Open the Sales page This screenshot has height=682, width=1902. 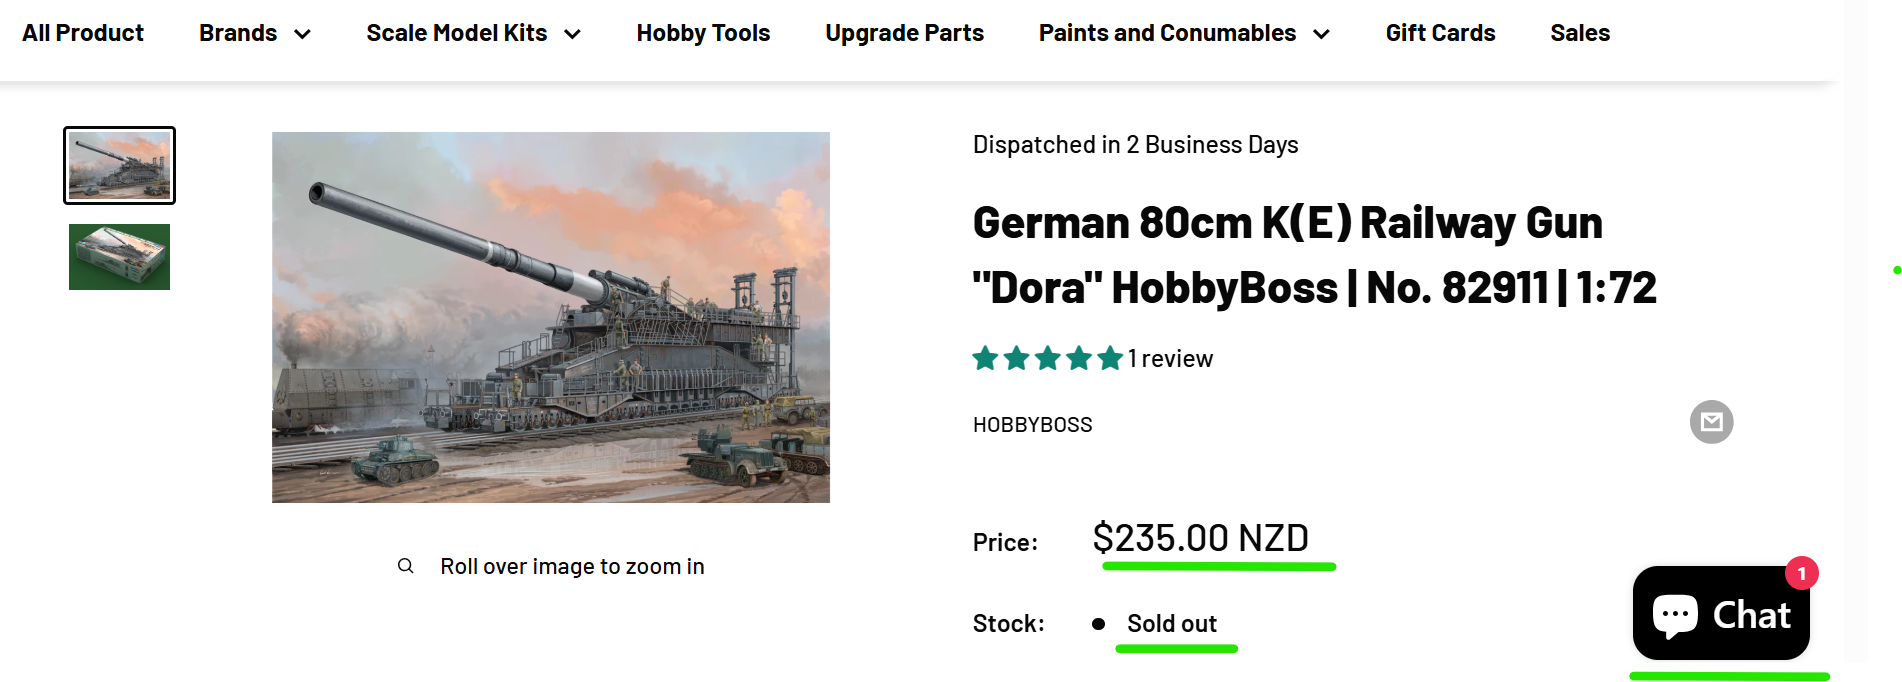(x=1580, y=33)
